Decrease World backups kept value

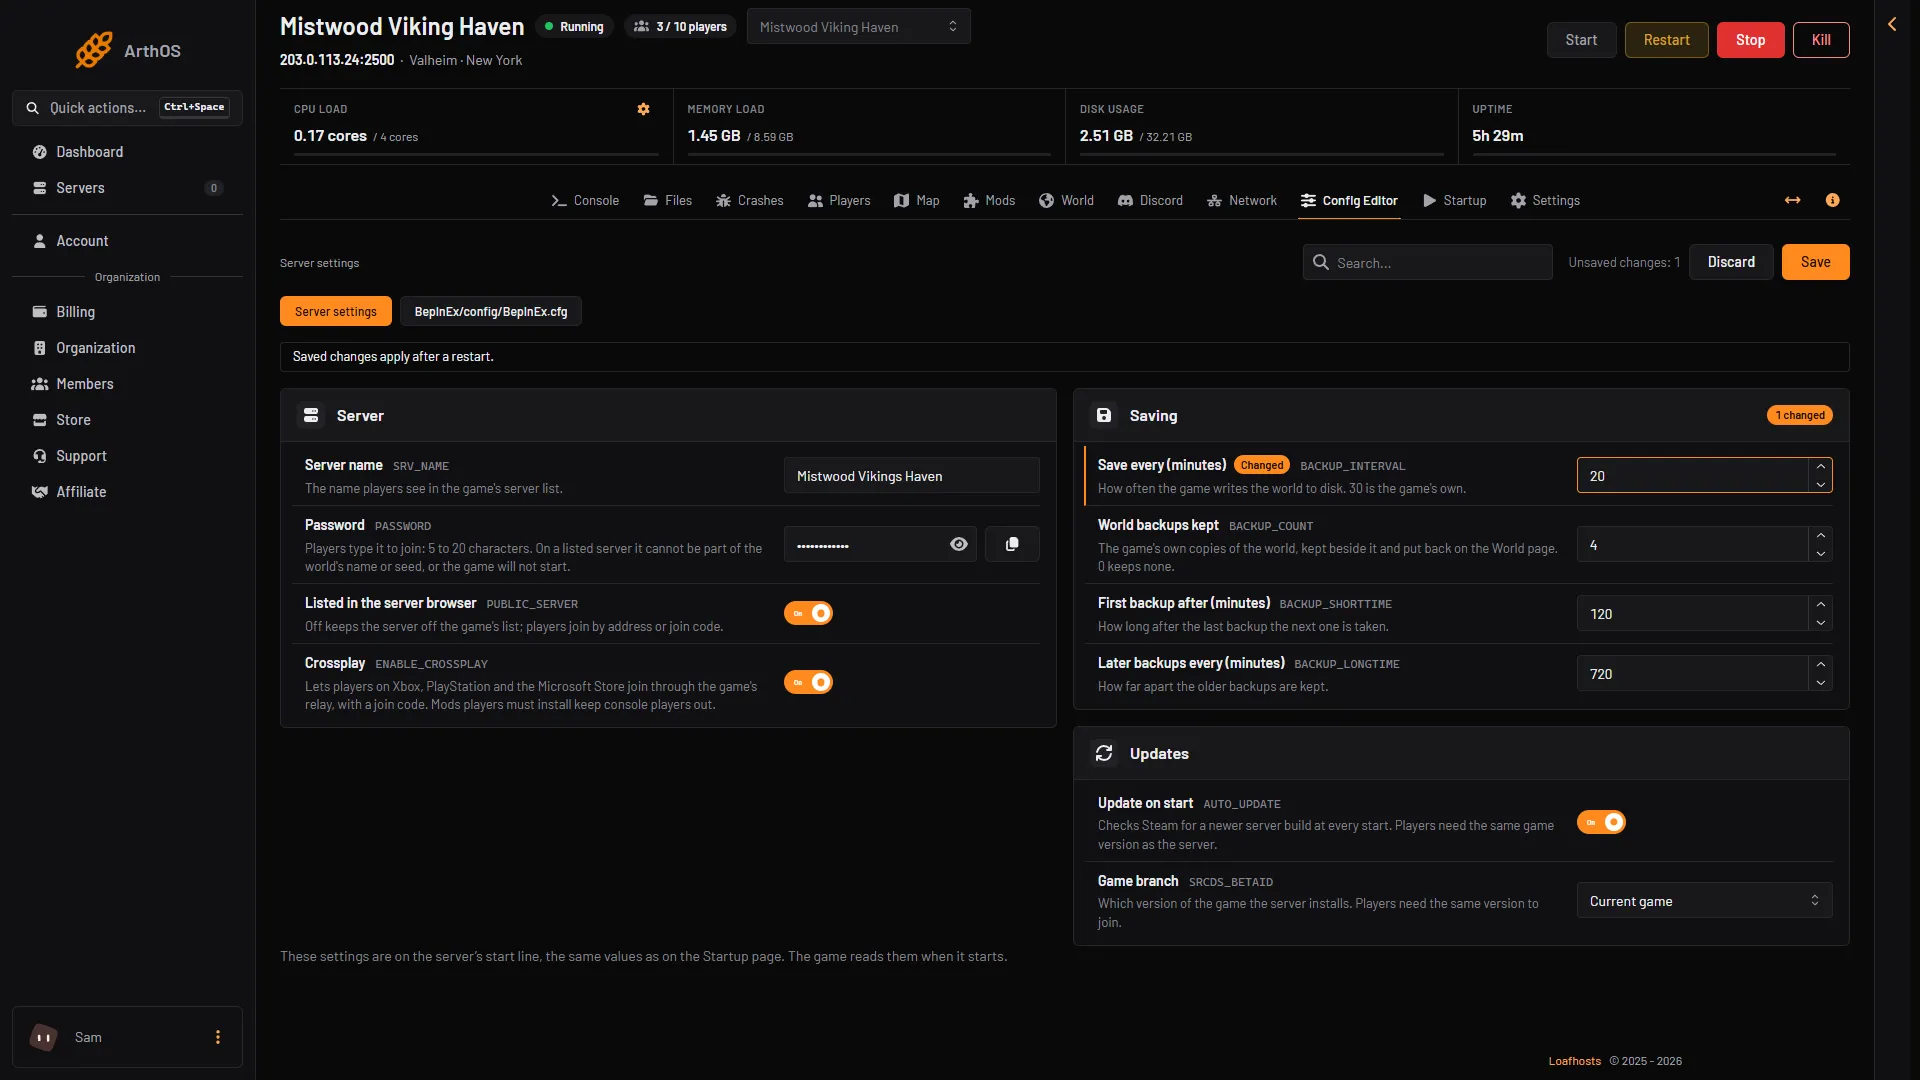[1820, 554]
